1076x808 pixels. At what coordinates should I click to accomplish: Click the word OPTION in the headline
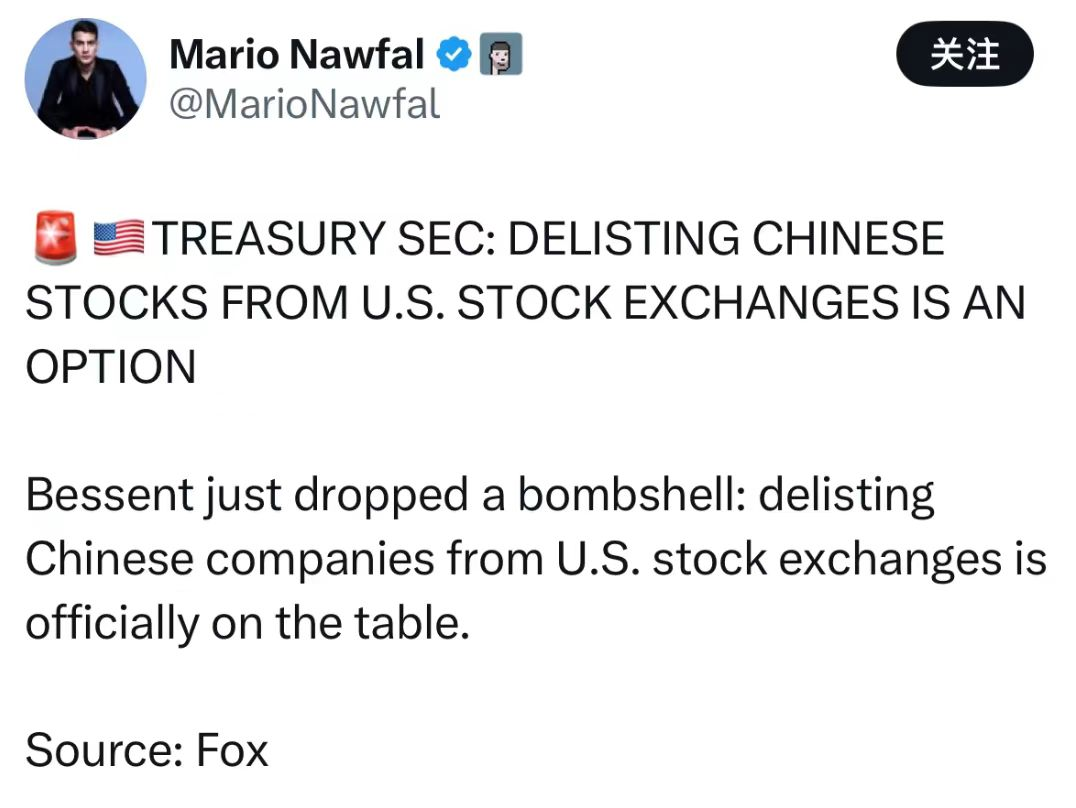coord(110,368)
